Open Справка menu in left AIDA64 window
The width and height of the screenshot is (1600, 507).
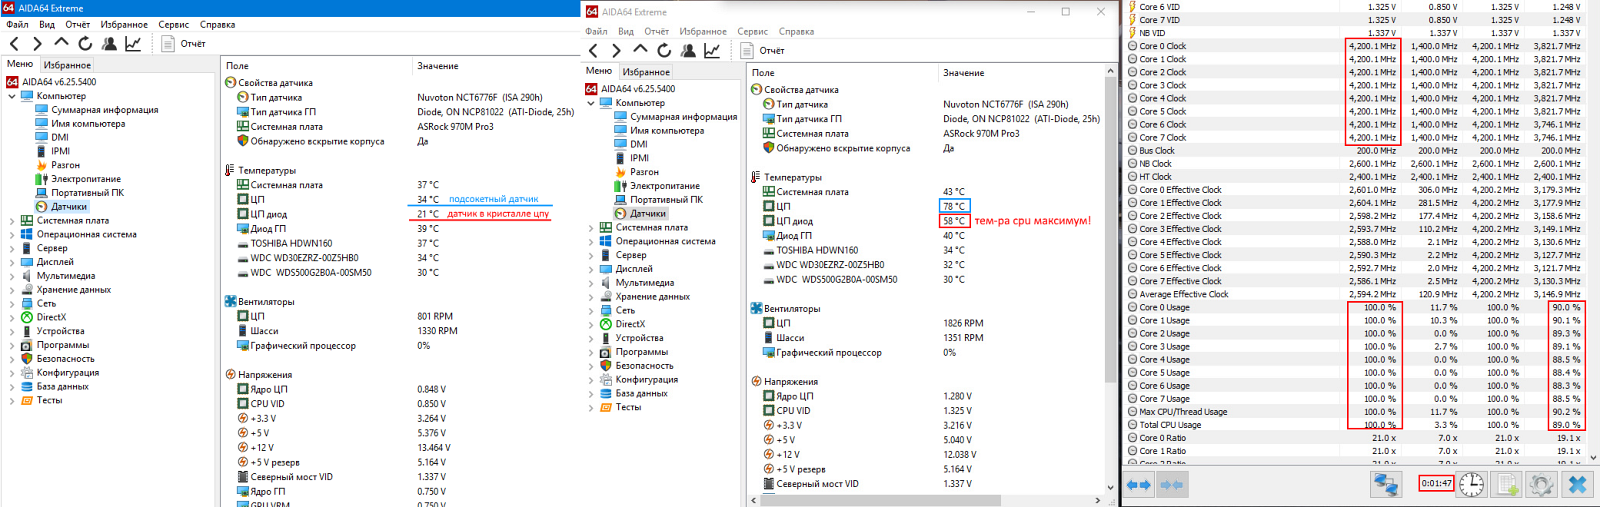217,24
